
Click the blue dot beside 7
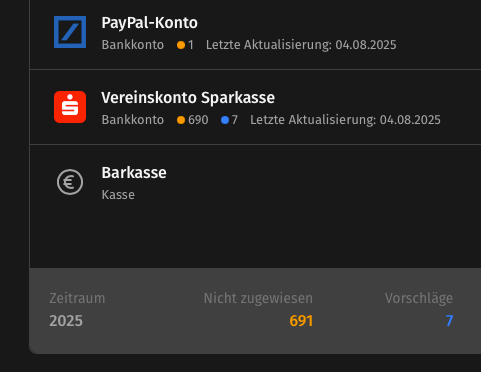(x=225, y=120)
